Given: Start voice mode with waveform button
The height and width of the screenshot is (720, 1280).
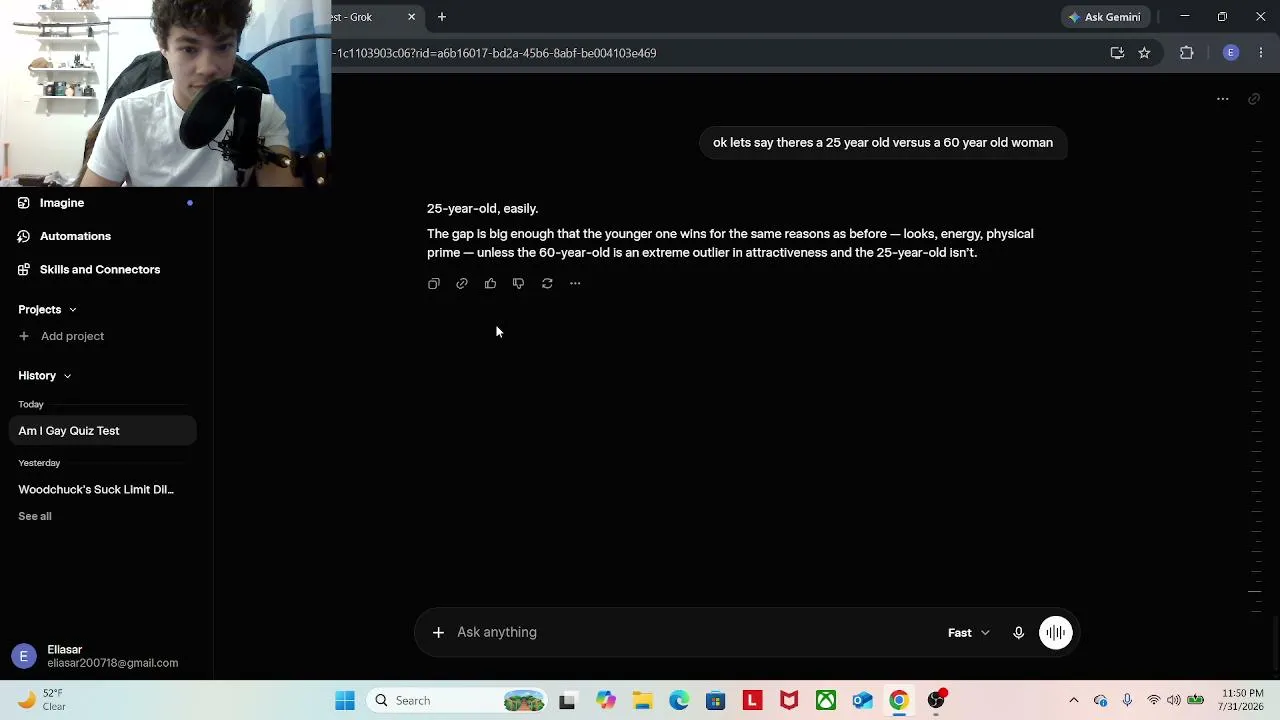Looking at the screenshot, I should click(1055, 632).
